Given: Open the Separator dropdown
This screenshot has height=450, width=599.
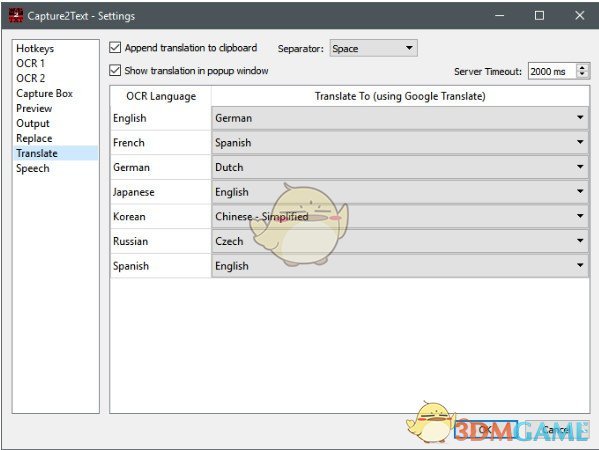Looking at the screenshot, I should (x=373, y=49).
